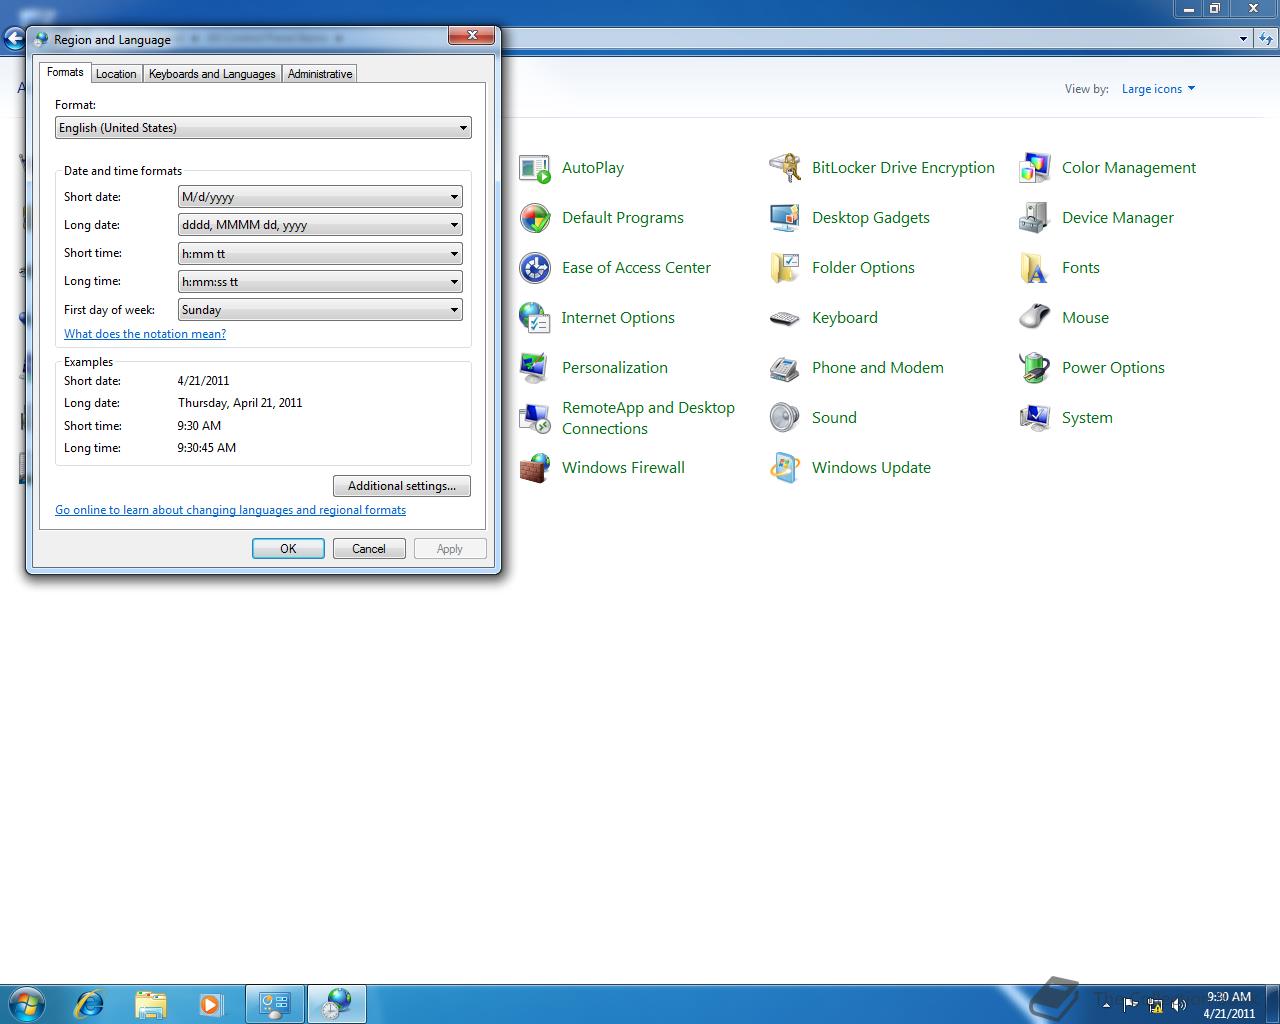Launch Windows Media Player from taskbar
The height and width of the screenshot is (1024, 1280).
[x=211, y=1004]
